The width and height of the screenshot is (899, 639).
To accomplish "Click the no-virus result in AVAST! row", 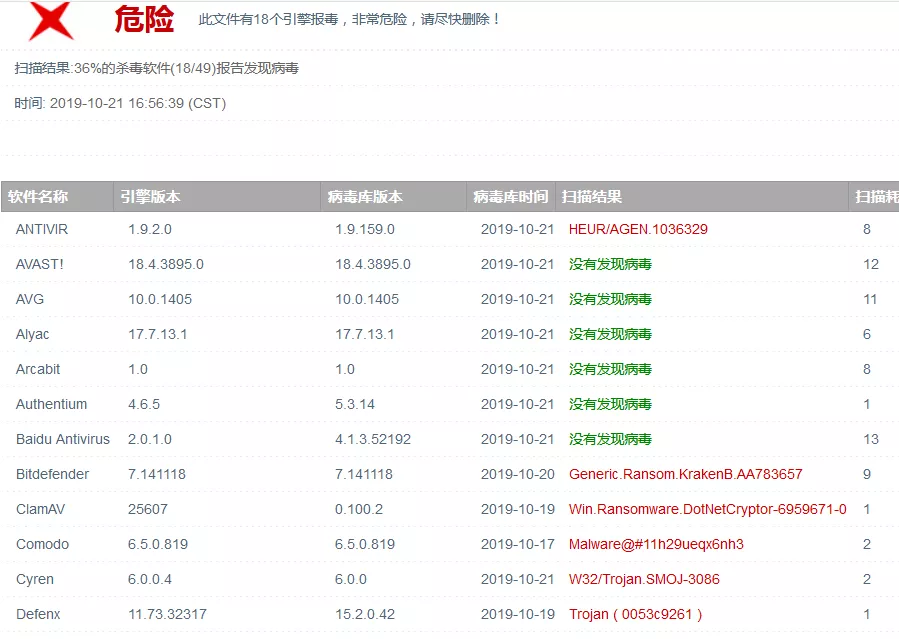I will point(610,264).
